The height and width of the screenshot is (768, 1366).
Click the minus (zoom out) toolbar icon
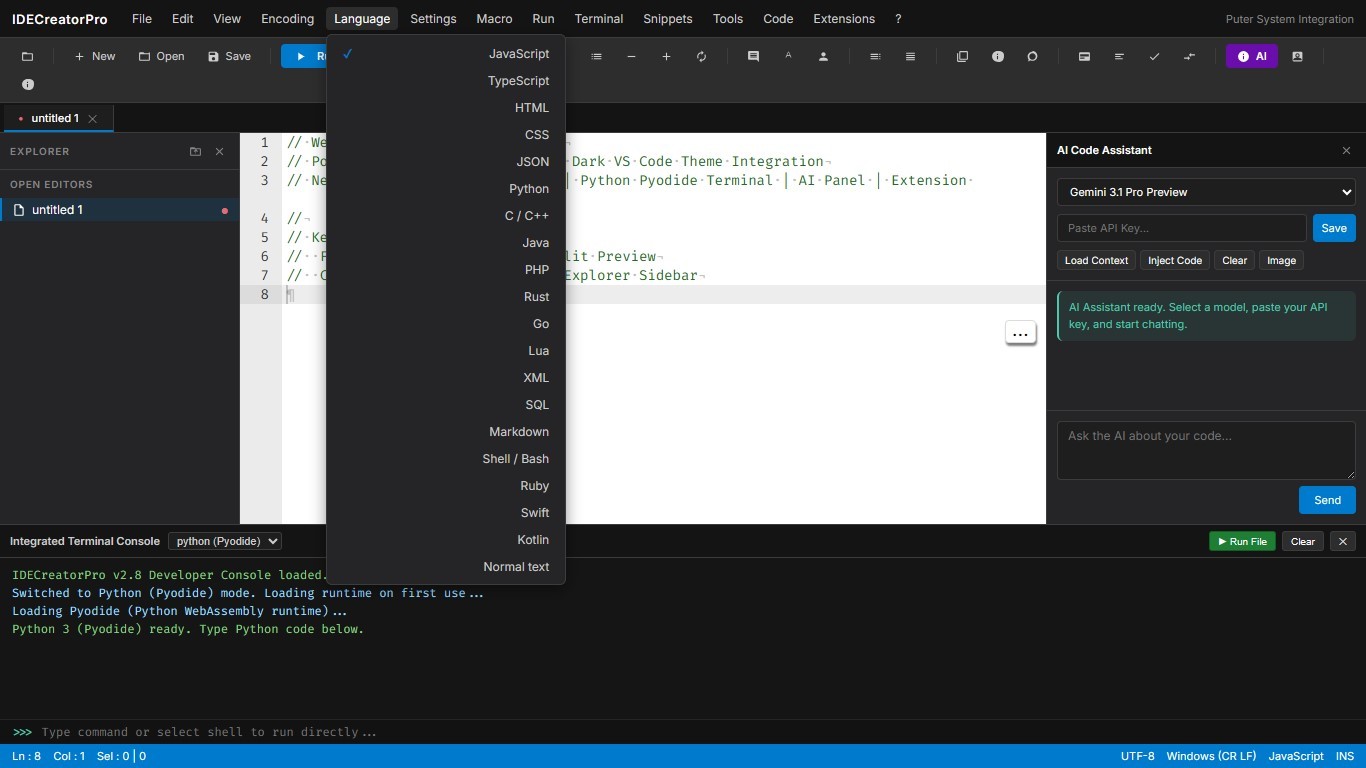click(x=631, y=57)
